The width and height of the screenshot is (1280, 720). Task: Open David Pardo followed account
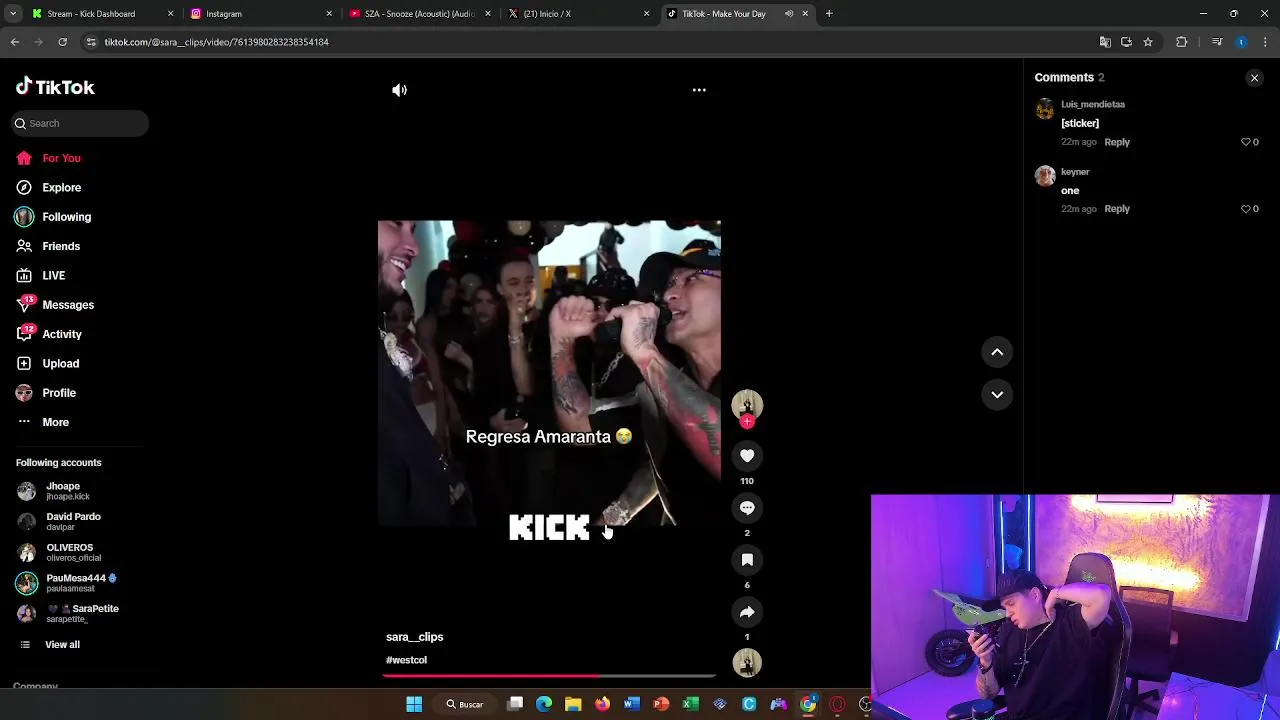click(x=73, y=521)
